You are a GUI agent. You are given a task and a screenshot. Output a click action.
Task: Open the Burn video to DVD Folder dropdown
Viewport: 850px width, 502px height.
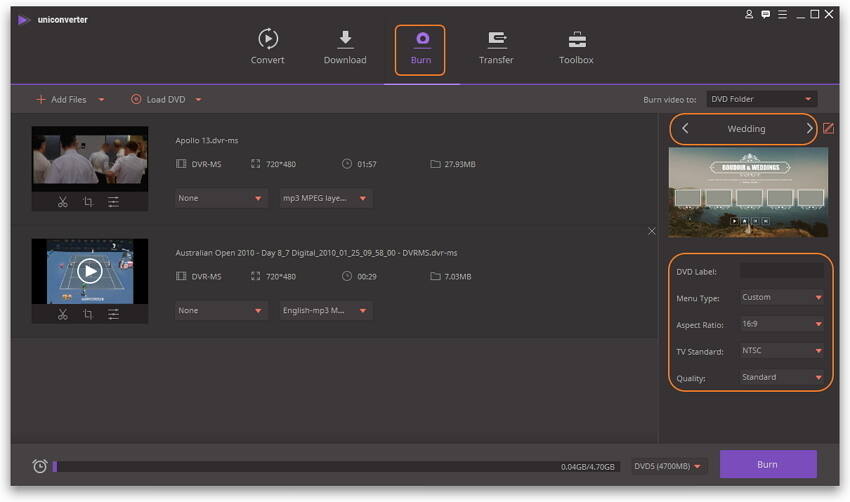pyautogui.click(x=761, y=99)
